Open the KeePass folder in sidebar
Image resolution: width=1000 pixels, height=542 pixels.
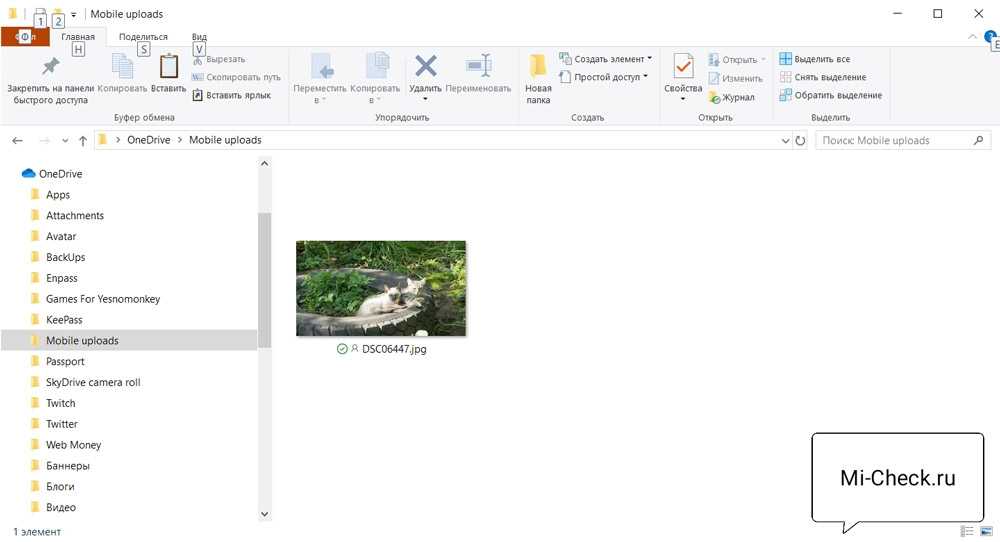click(64, 320)
